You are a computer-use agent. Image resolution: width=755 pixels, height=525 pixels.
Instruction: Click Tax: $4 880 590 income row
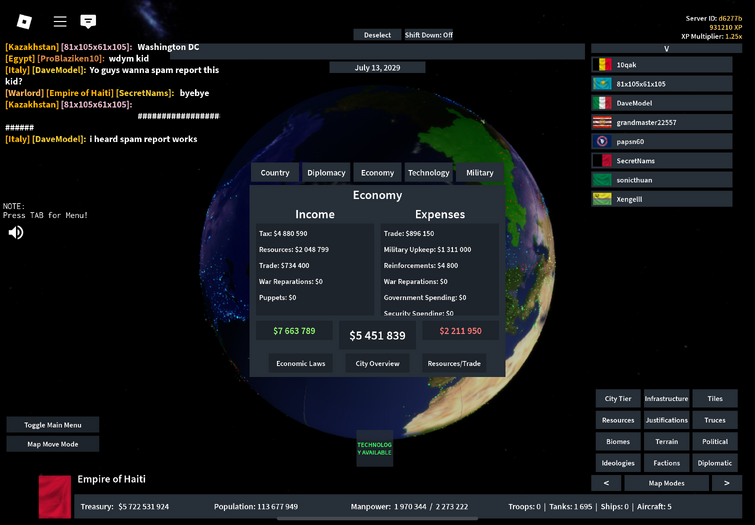283,234
